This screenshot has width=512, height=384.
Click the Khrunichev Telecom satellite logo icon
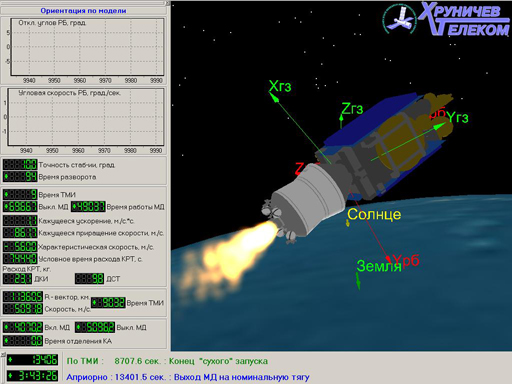399,19
